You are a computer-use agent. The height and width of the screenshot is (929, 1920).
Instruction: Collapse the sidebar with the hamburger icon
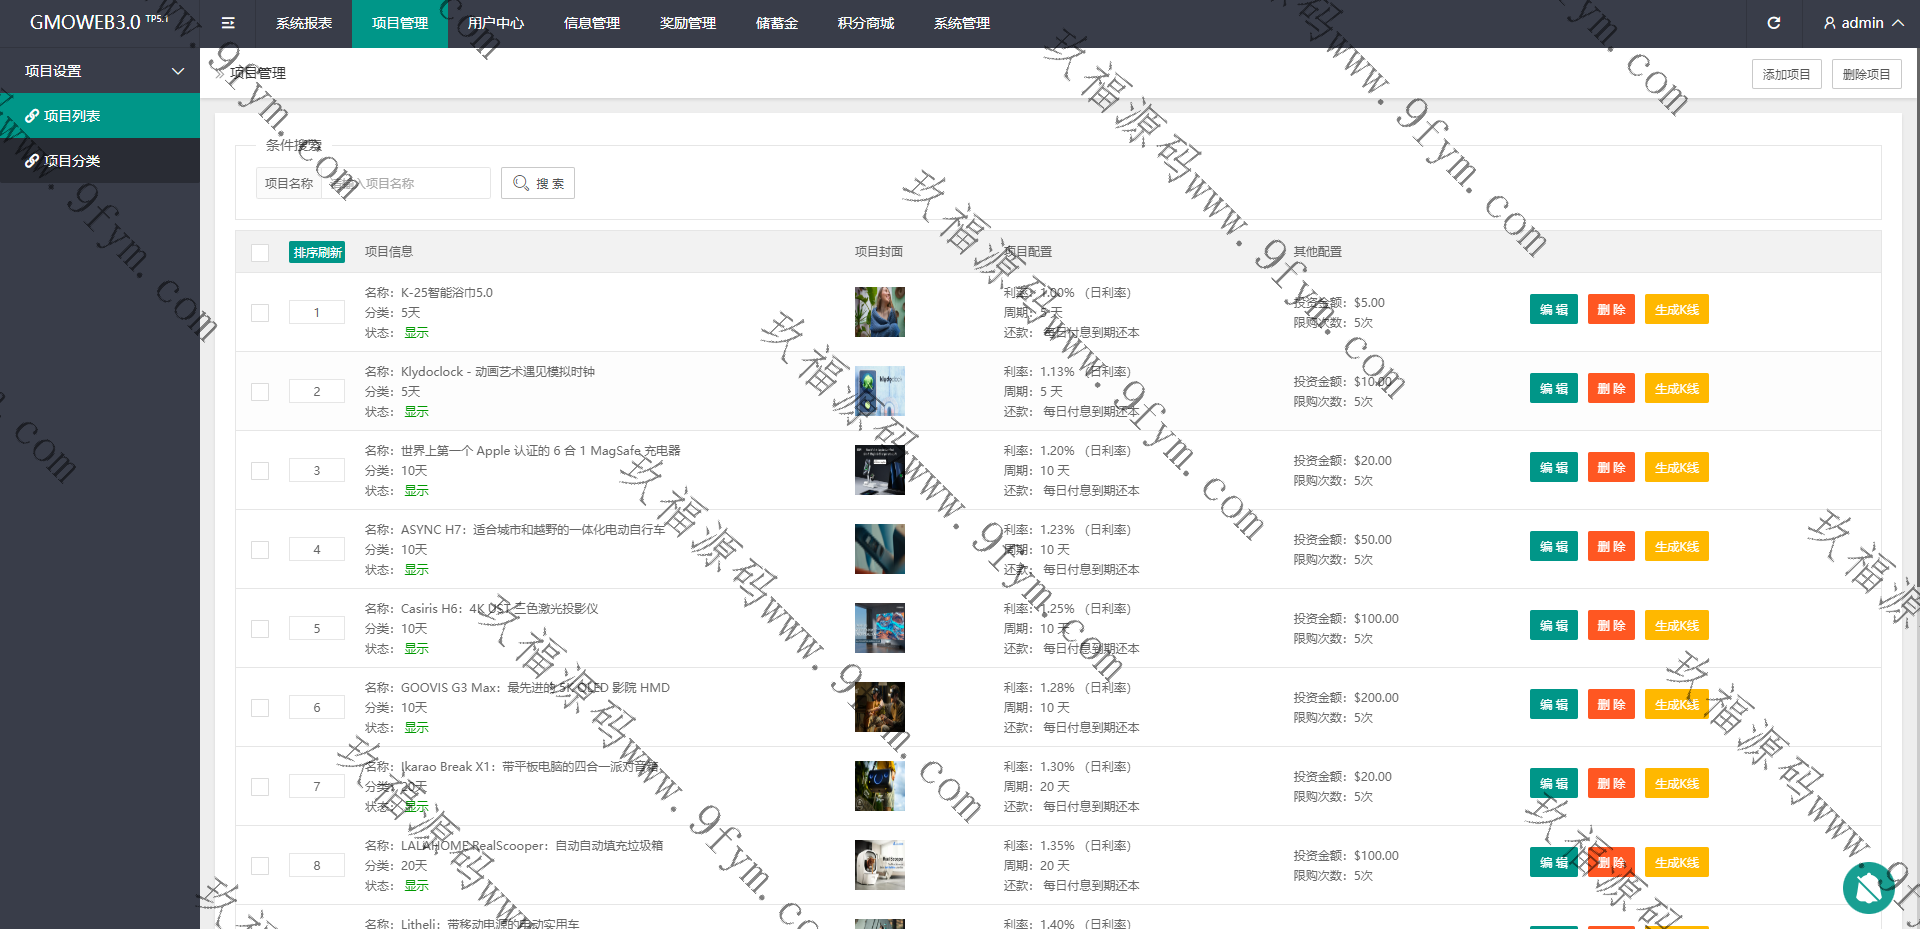(x=228, y=23)
